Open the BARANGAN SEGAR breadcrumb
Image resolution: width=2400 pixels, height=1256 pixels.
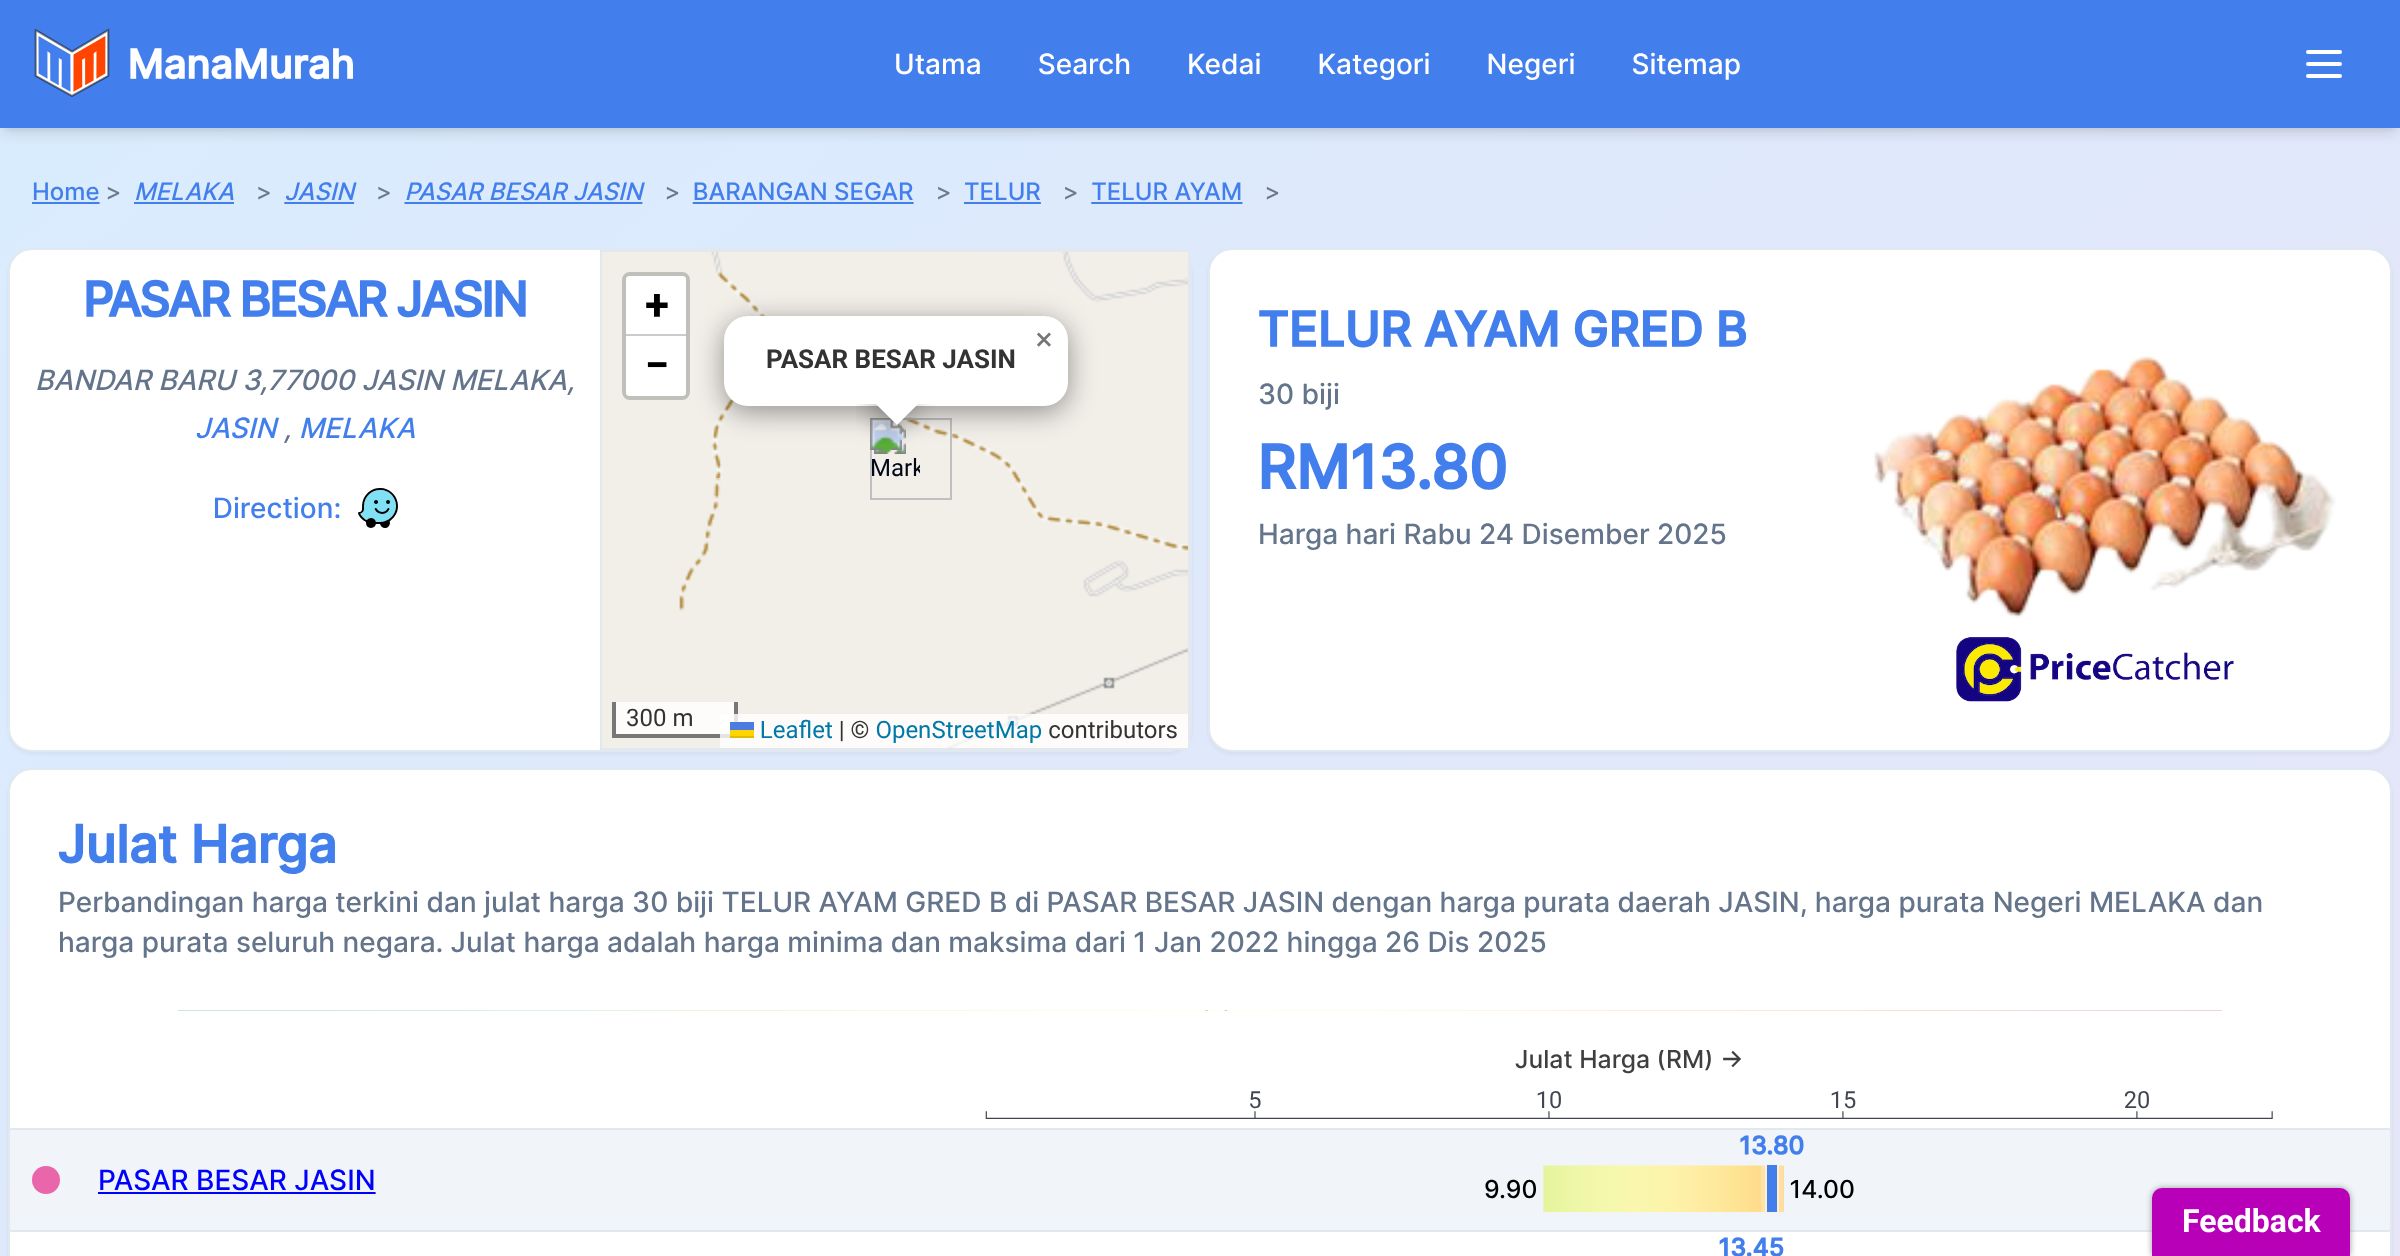click(x=802, y=191)
